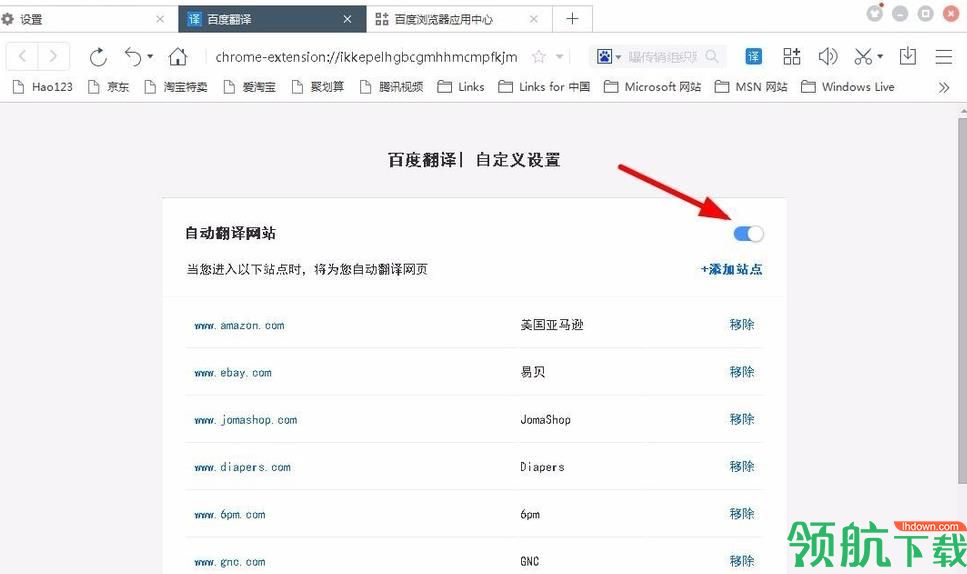Click the search magnifier icon
Viewport: 967px width, 574px height.
(x=712, y=57)
